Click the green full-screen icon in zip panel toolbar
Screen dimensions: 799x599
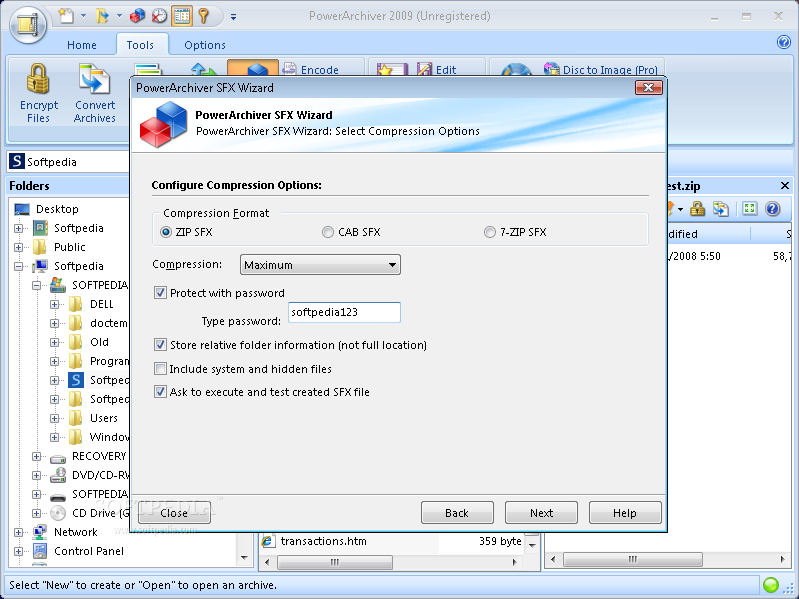(749, 208)
